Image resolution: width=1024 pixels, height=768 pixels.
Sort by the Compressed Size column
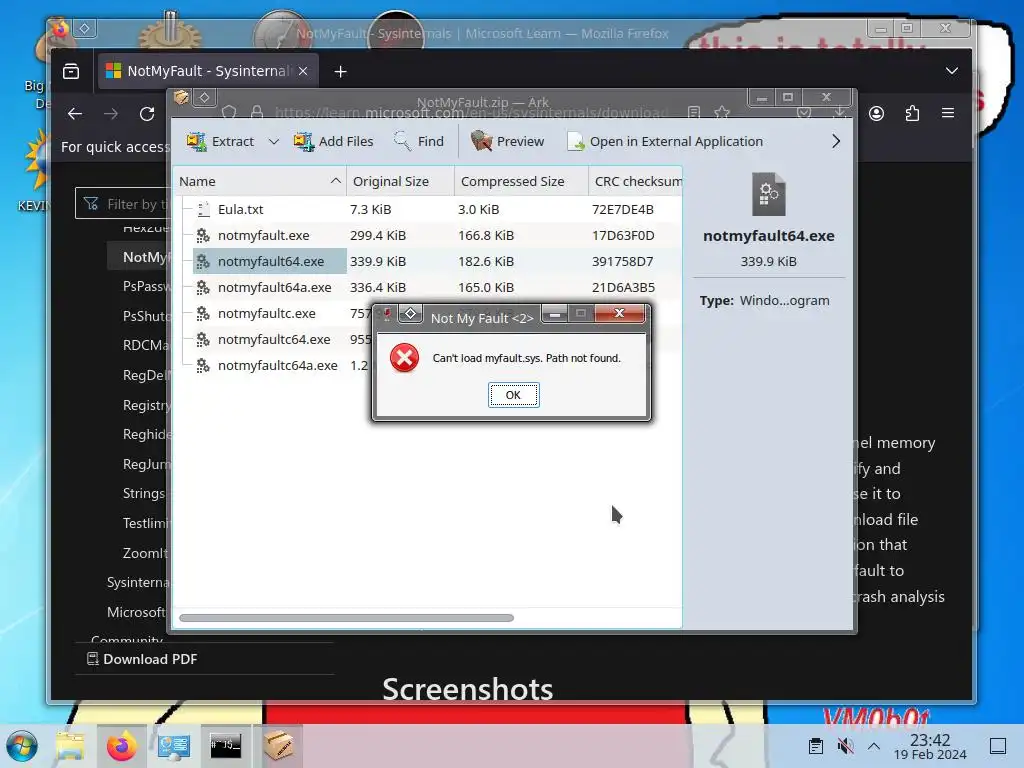point(521,182)
